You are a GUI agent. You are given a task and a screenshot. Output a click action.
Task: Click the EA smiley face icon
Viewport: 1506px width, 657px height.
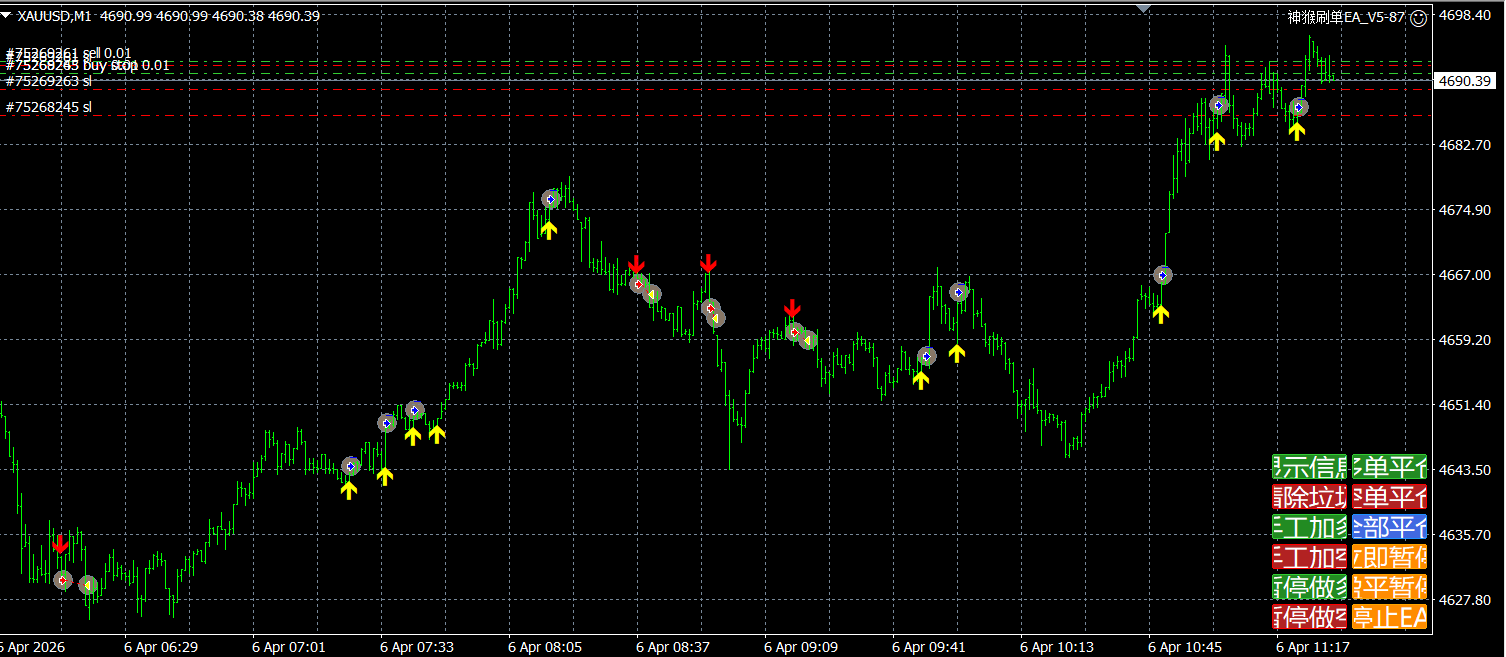click(x=1418, y=18)
